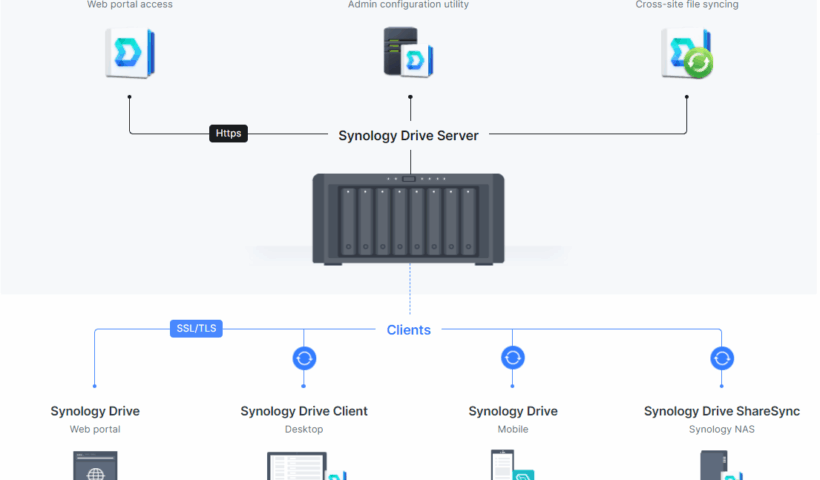Click the Https protocol badge

[x=228, y=133]
